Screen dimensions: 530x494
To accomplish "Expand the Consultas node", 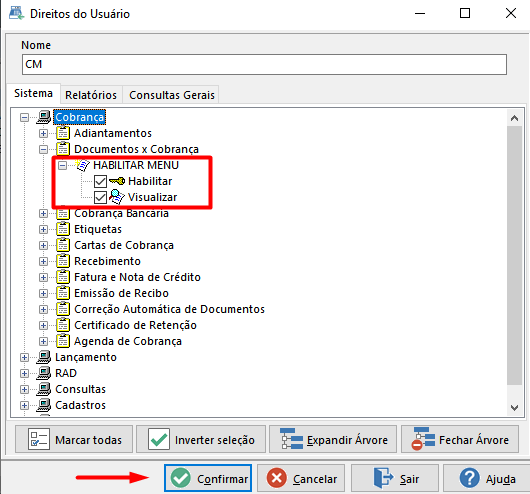I will 24,389.
